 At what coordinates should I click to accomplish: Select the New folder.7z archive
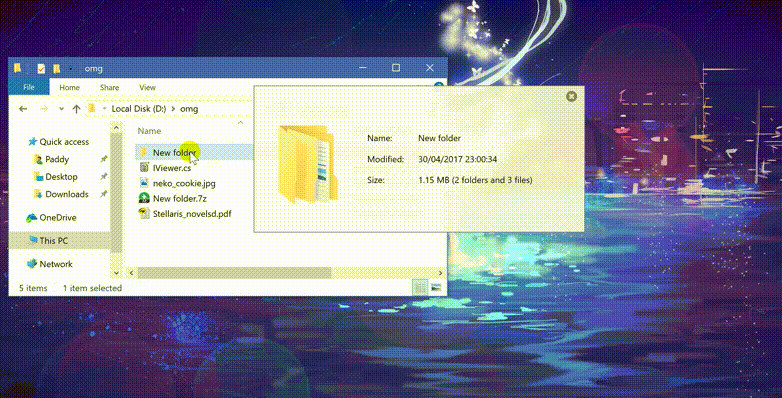180,199
